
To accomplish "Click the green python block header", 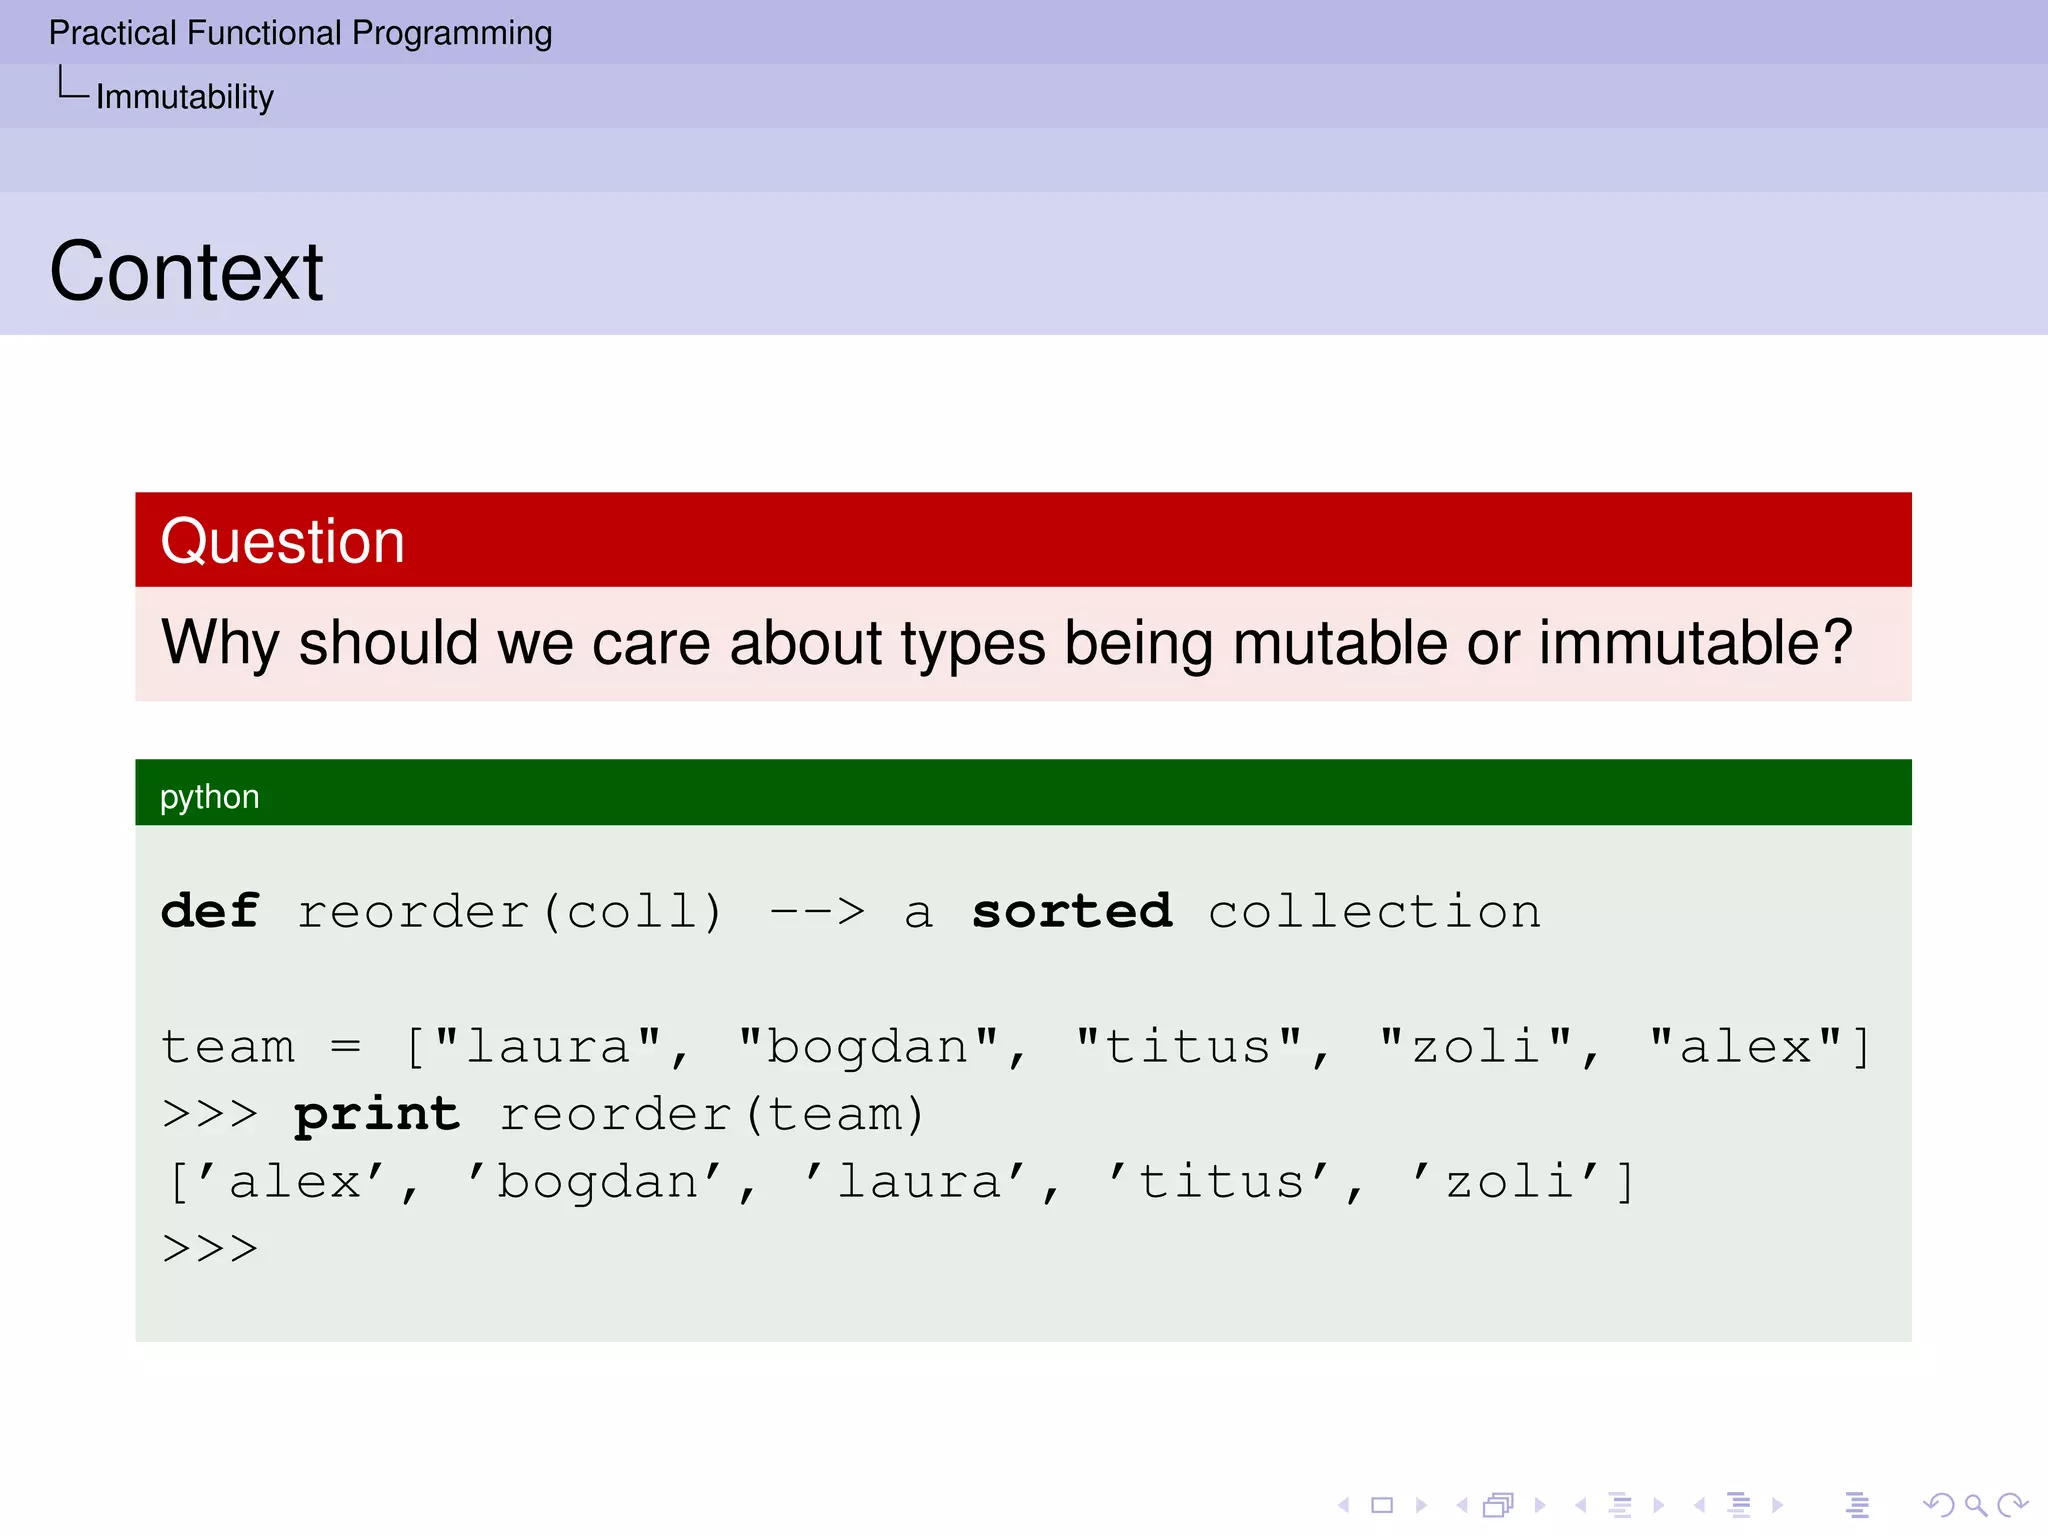I will pos(1023,792).
